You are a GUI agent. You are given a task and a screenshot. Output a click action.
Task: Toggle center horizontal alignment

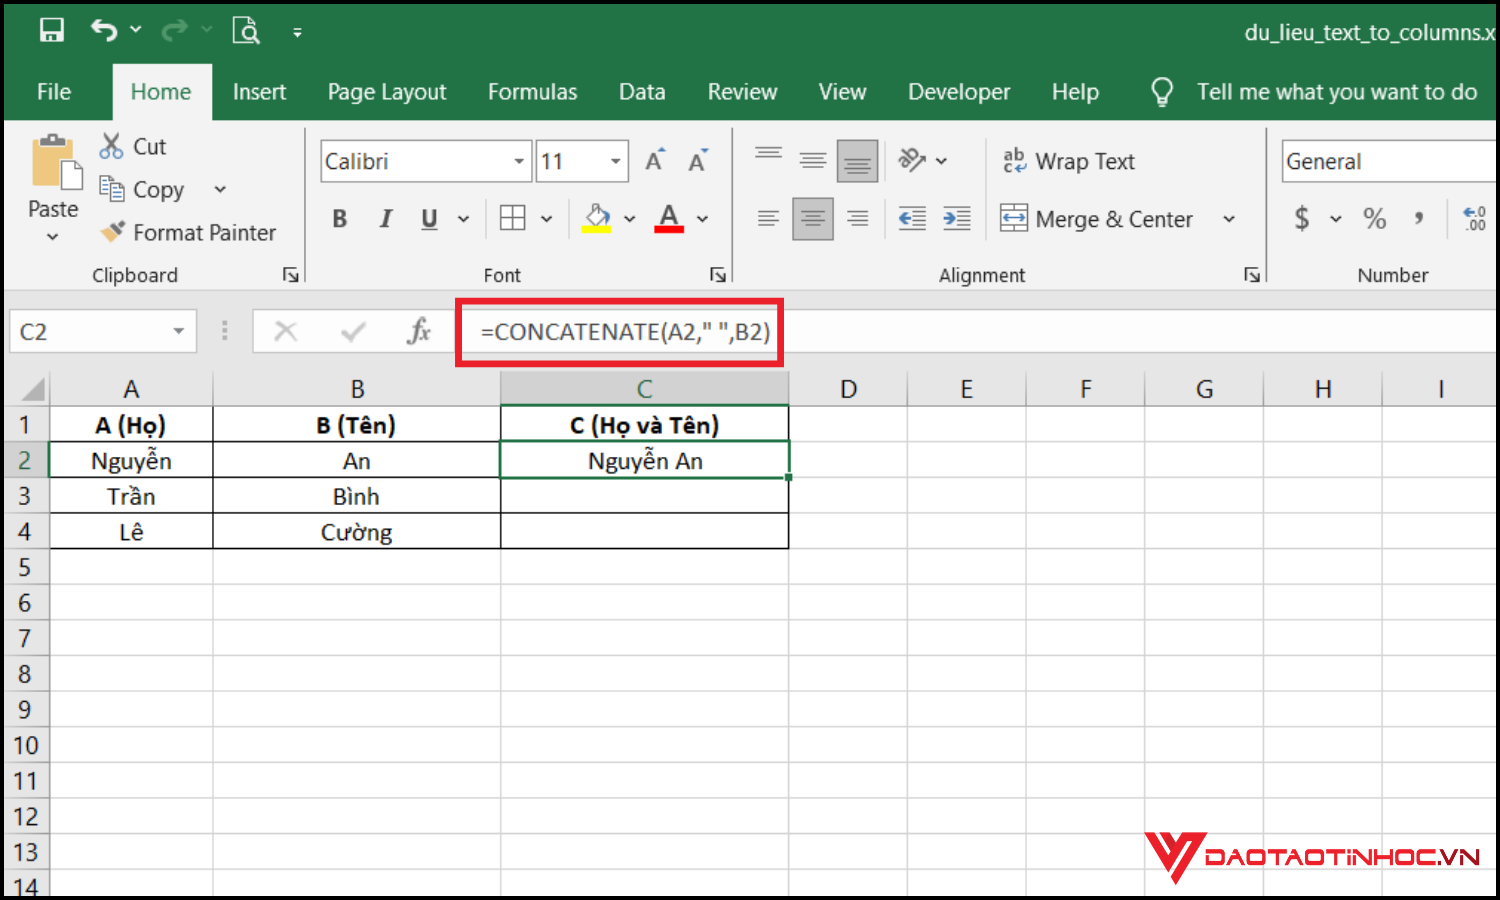pos(813,218)
